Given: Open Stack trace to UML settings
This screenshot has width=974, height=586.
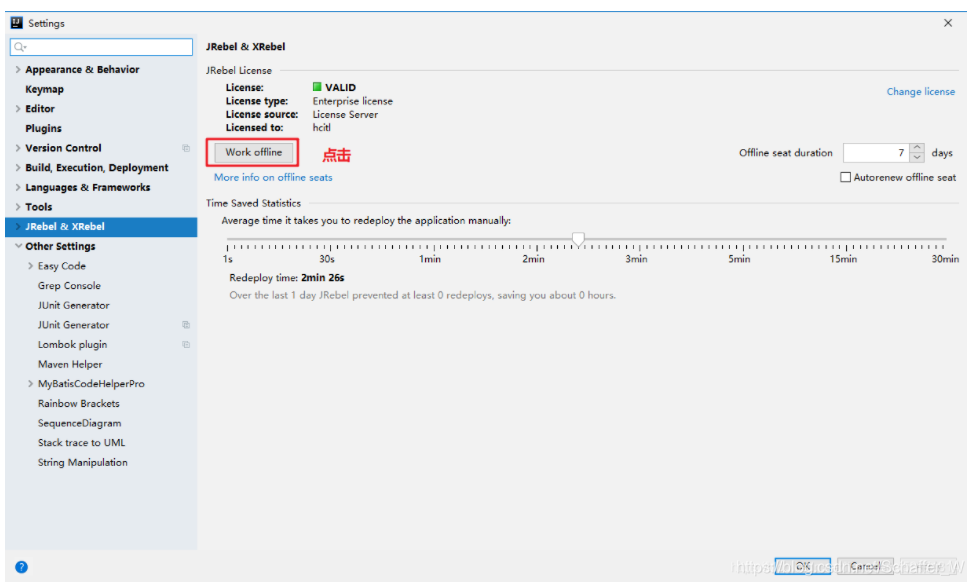Looking at the screenshot, I should [x=81, y=442].
